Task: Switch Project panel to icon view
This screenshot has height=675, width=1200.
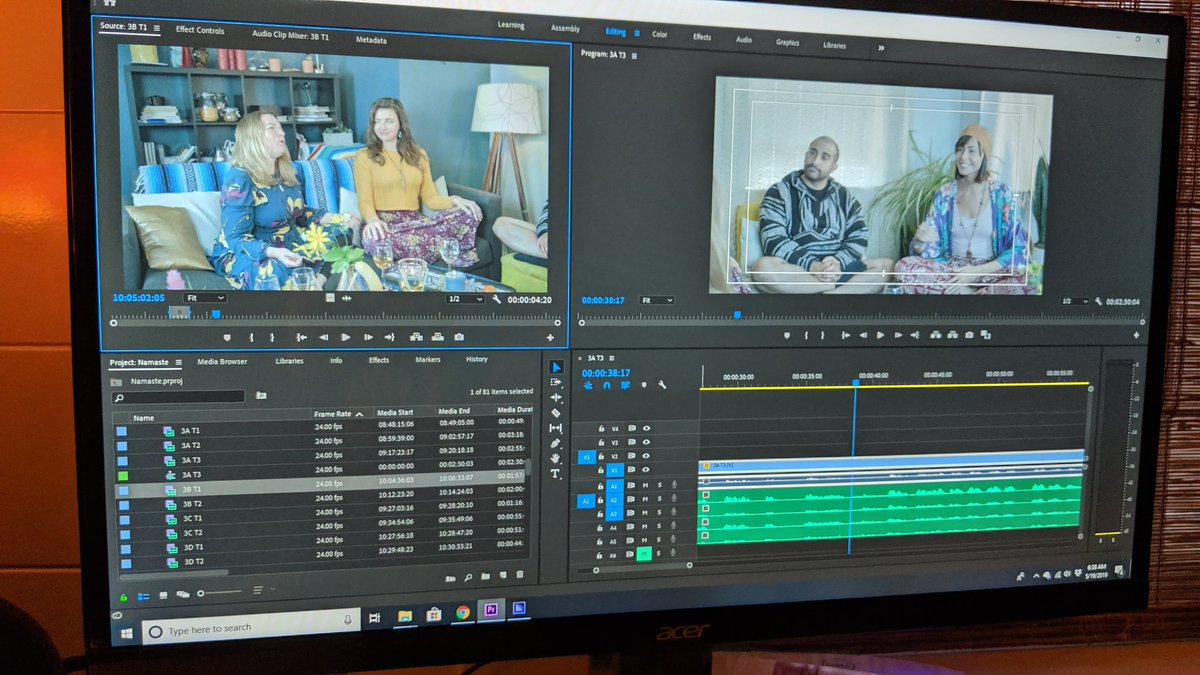Action: tap(161, 597)
